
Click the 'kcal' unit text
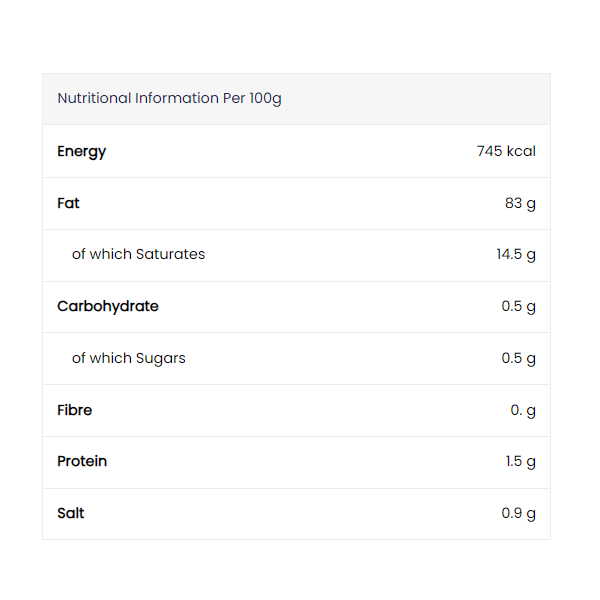pos(521,151)
